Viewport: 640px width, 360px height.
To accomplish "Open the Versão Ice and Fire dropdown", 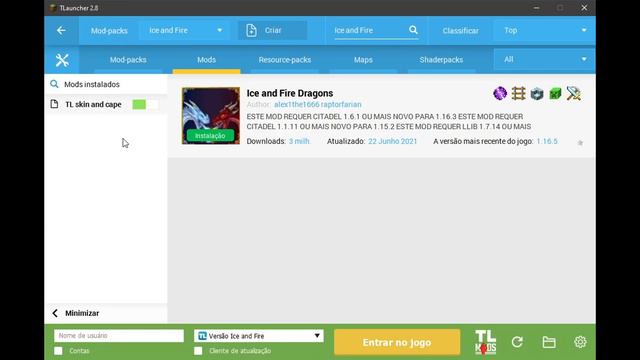I will 259,336.
